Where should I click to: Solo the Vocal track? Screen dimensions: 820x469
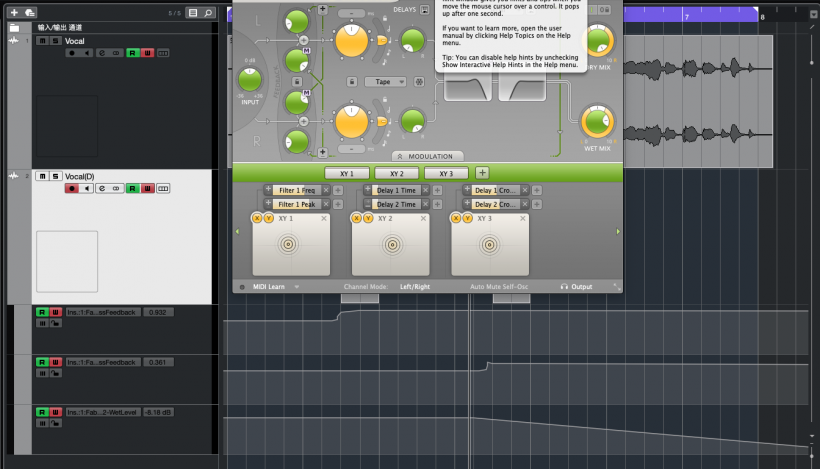pyautogui.click(x=55, y=41)
